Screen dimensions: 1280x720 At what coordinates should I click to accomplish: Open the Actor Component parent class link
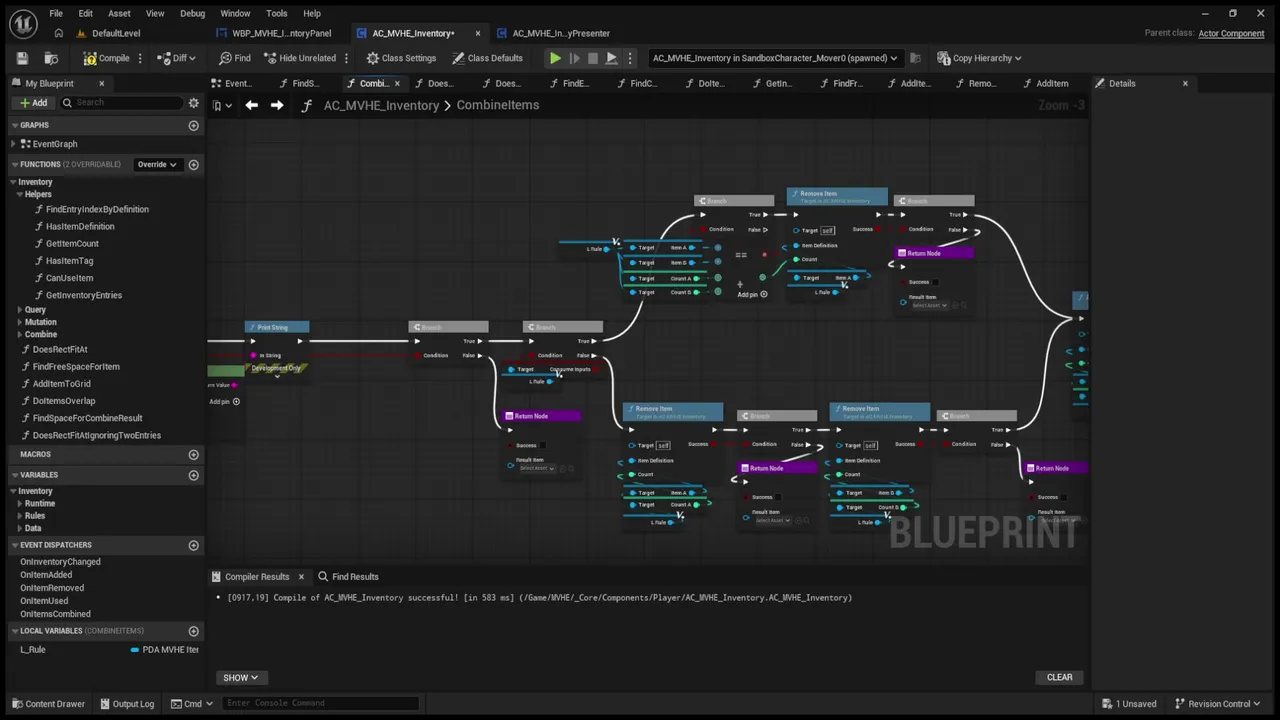(x=1231, y=33)
